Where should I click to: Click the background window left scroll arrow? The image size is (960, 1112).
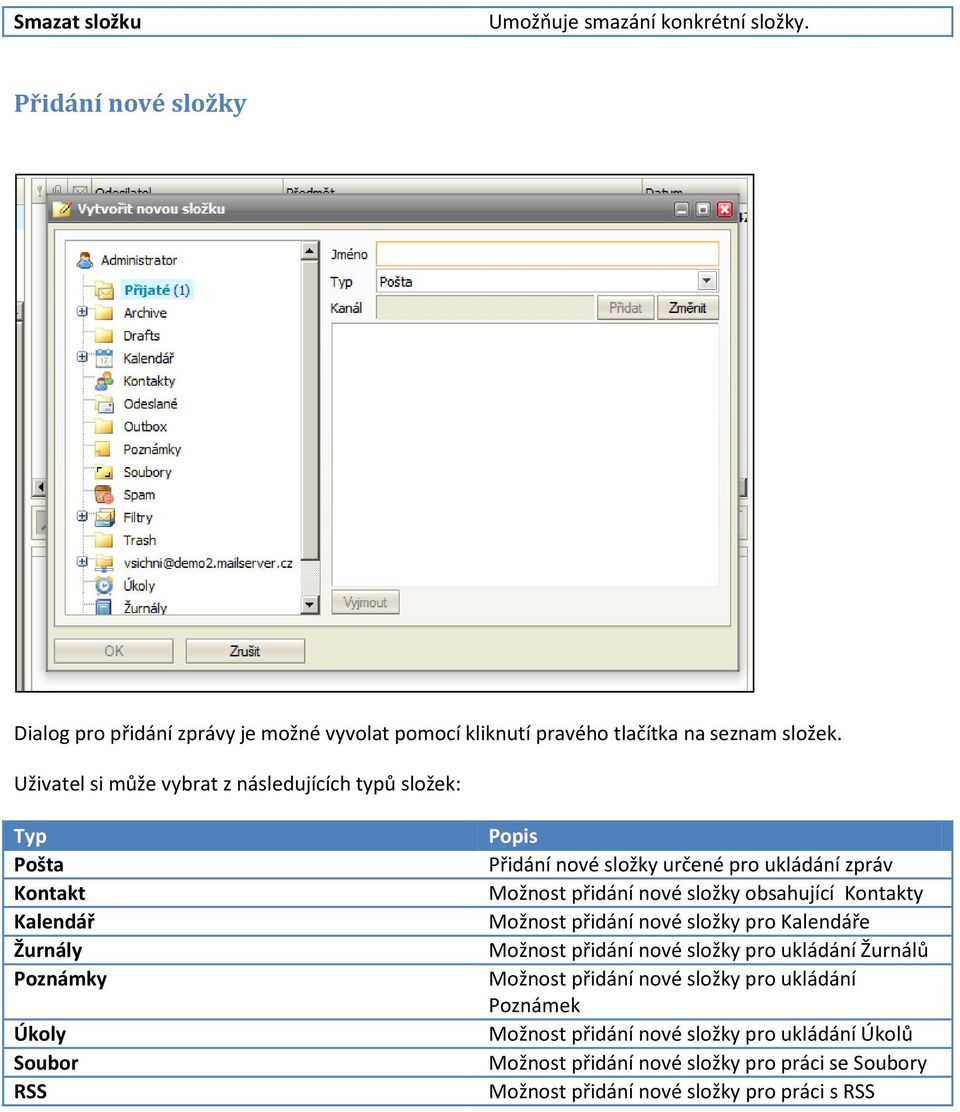click(x=40, y=487)
